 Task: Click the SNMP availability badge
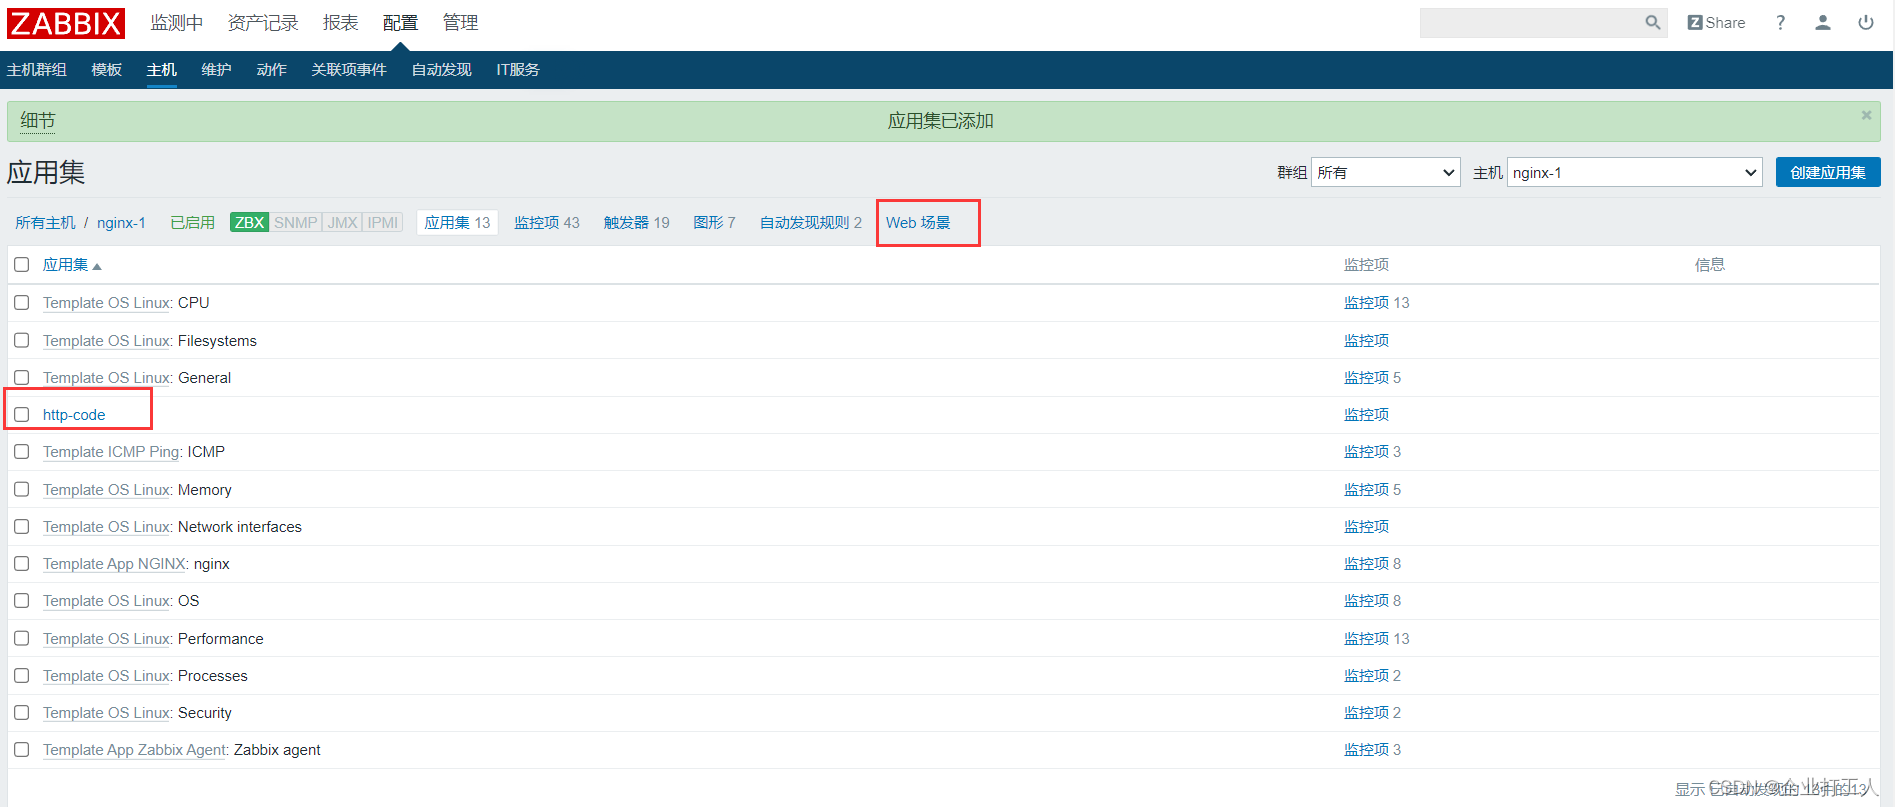pos(296,223)
